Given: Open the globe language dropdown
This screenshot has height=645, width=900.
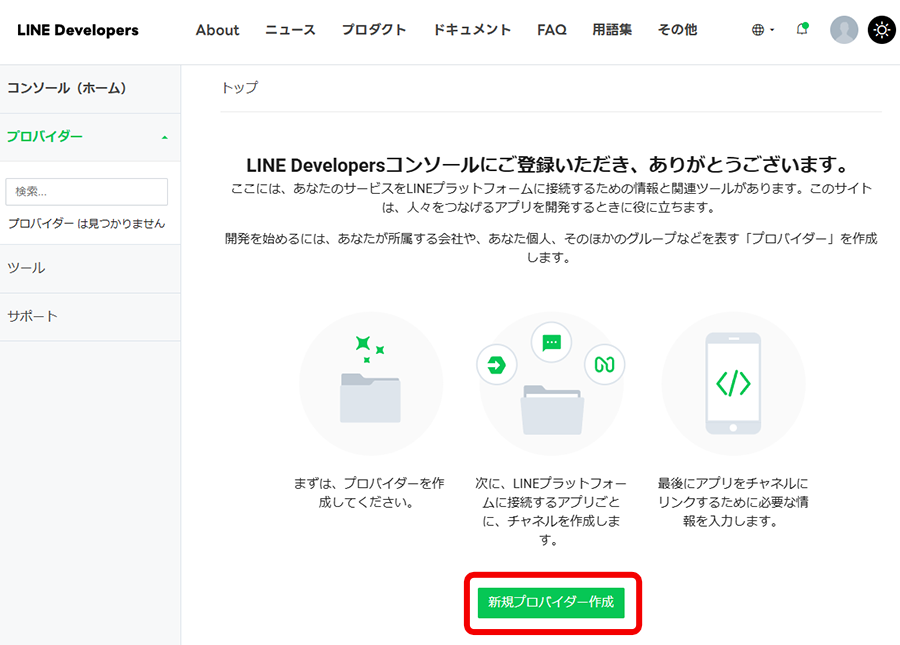Looking at the screenshot, I should pos(763,30).
